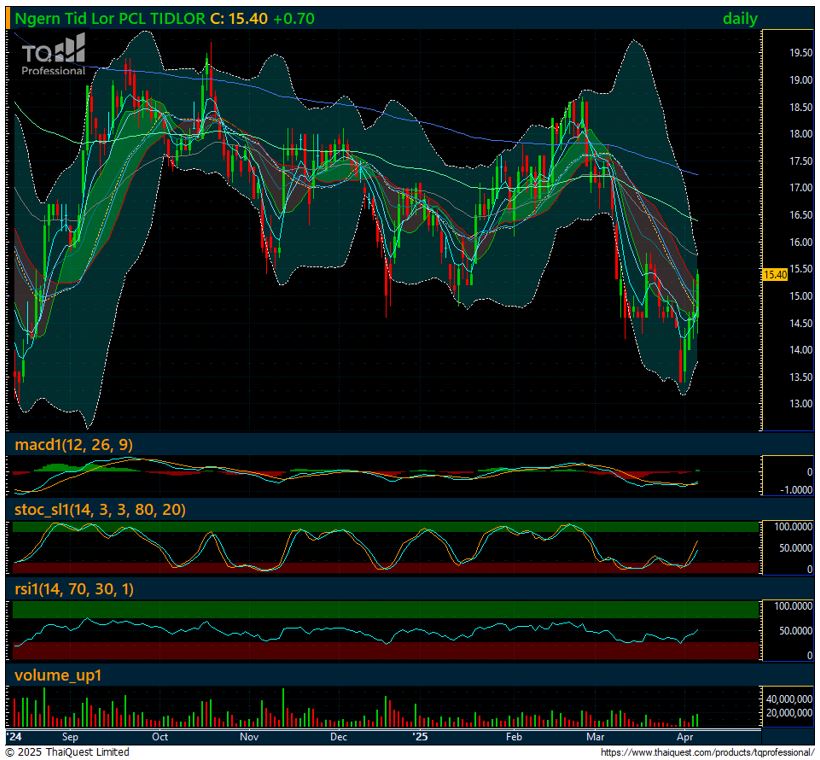Click the '25 year label on date axis

(x=419, y=737)
